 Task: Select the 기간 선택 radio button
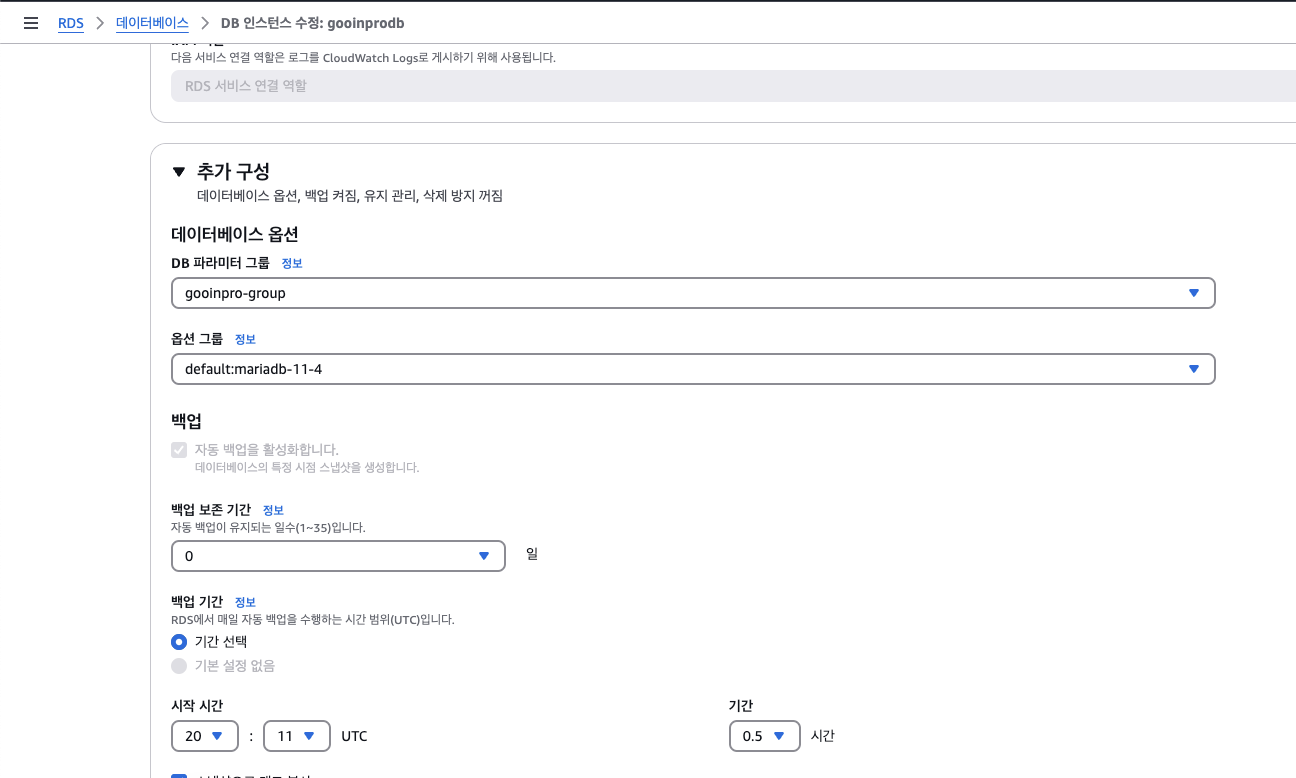179,642
